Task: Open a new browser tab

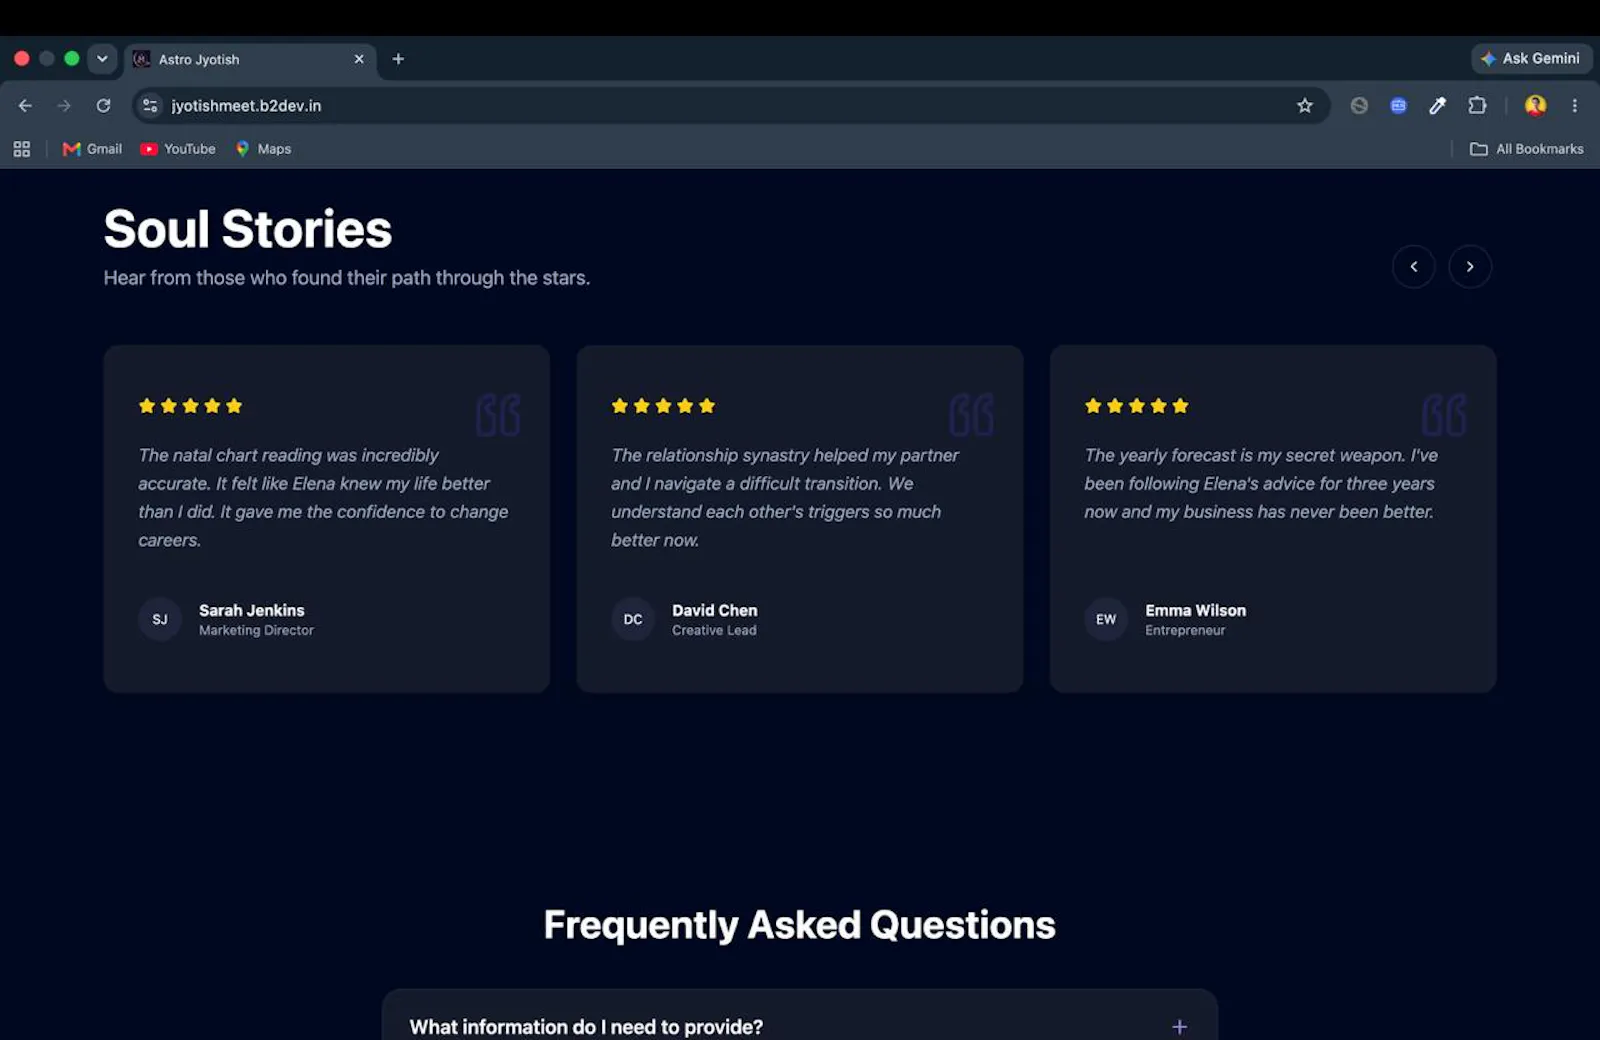Action: point(398,59)
